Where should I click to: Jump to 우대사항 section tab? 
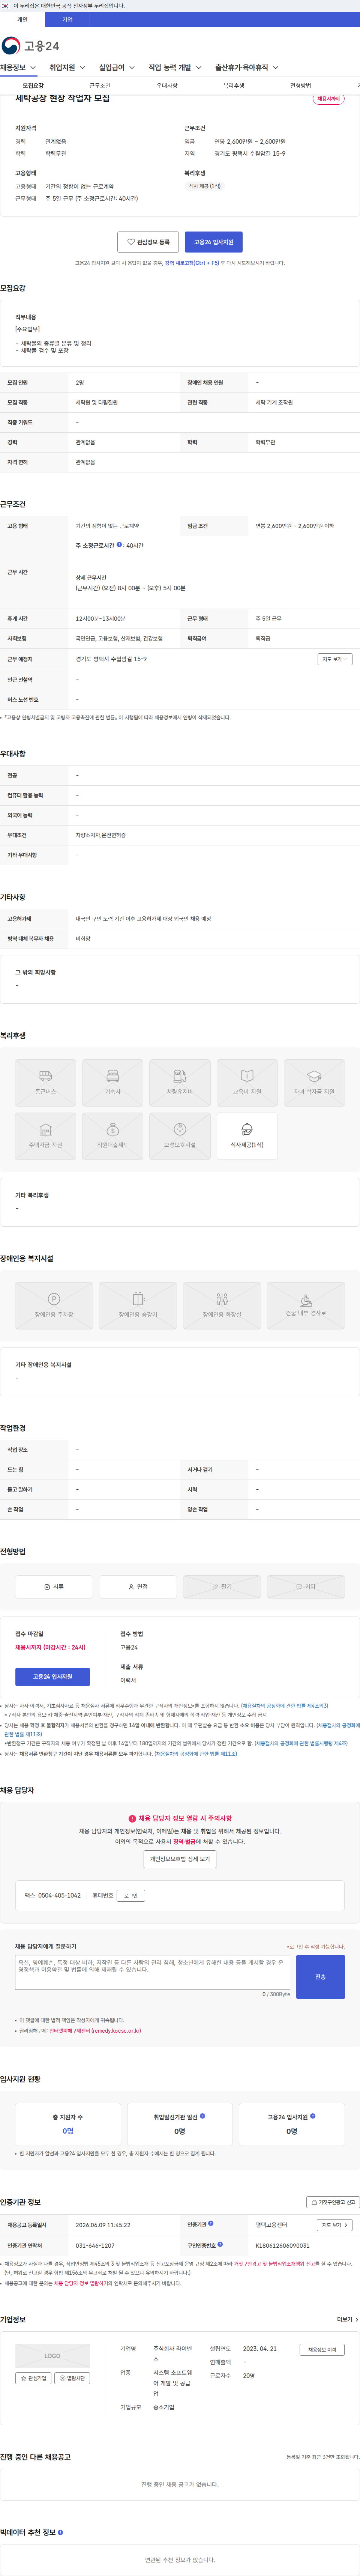click(167, 86)
